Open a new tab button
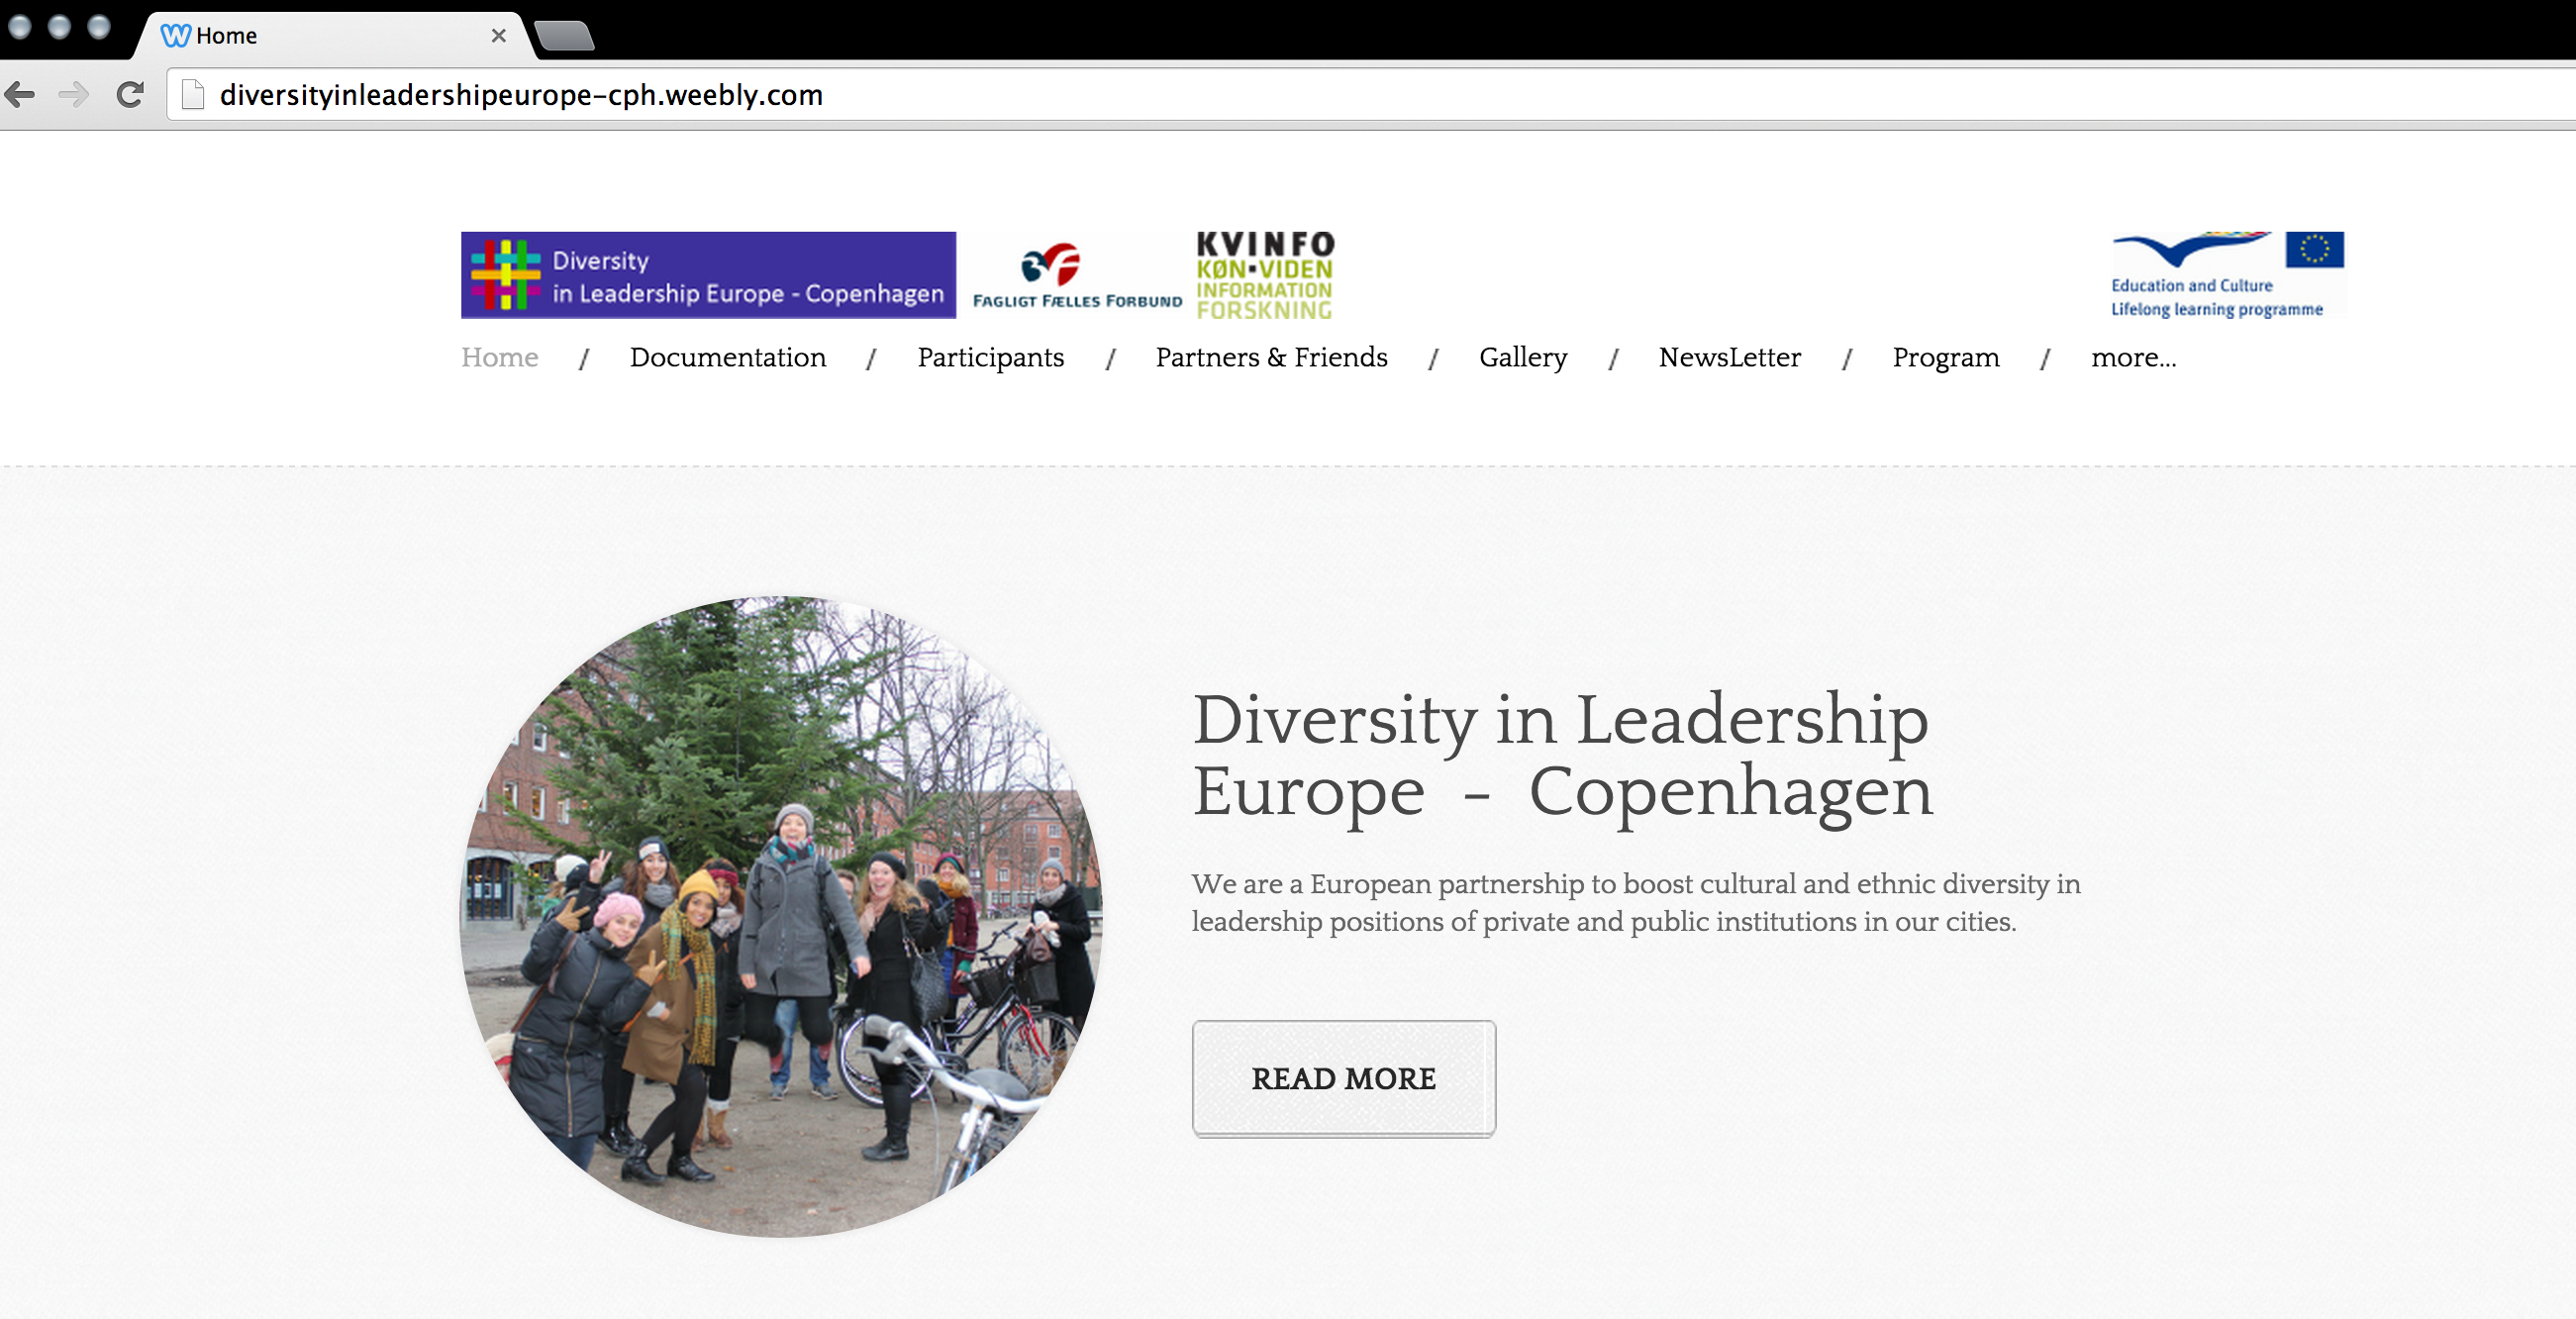Screen dimensions: 2576x1319 coord(564,36)
